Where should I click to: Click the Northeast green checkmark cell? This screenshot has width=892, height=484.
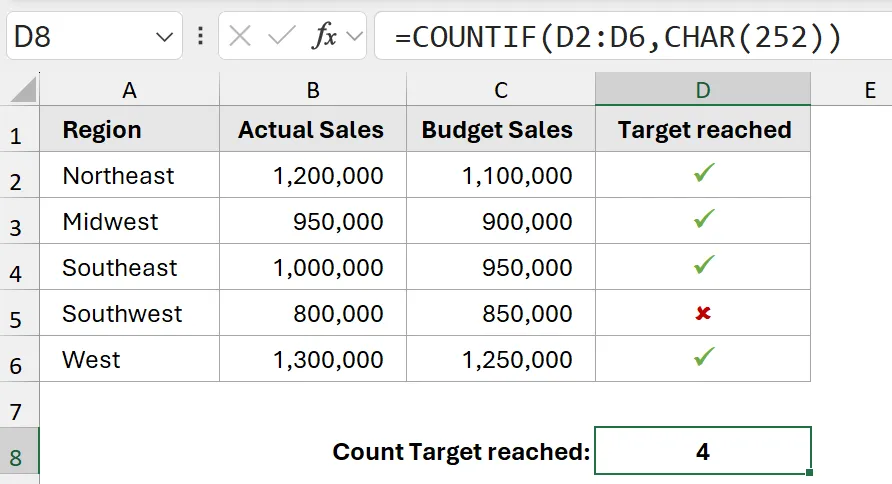tap(703, 175)
